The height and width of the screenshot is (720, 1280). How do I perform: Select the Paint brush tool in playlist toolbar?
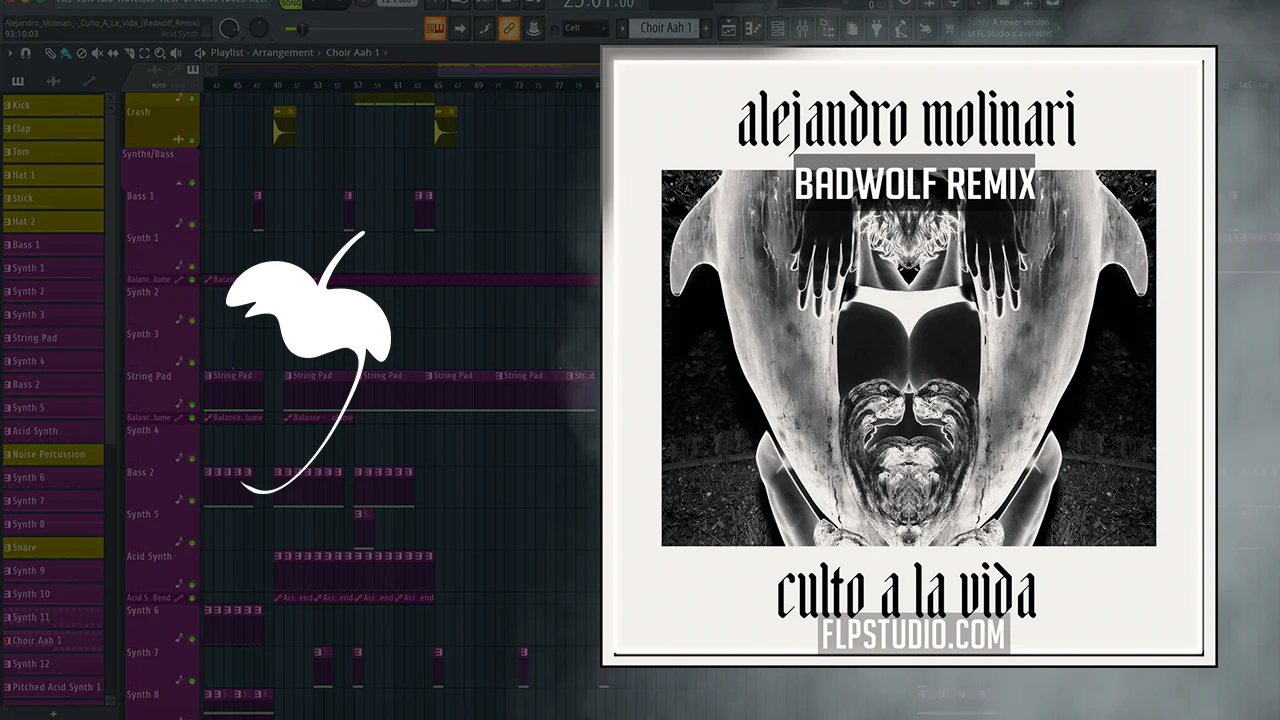(65, 53)
